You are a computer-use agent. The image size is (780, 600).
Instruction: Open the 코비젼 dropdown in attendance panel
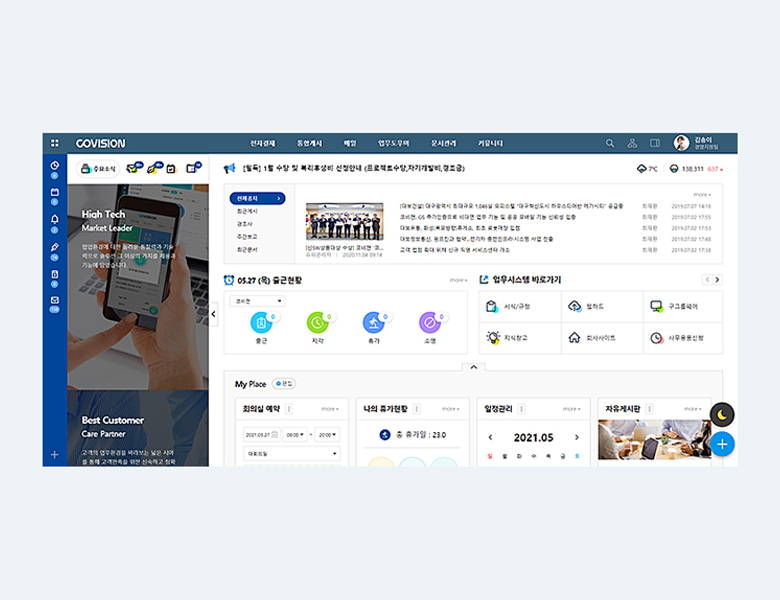point(257,301)
